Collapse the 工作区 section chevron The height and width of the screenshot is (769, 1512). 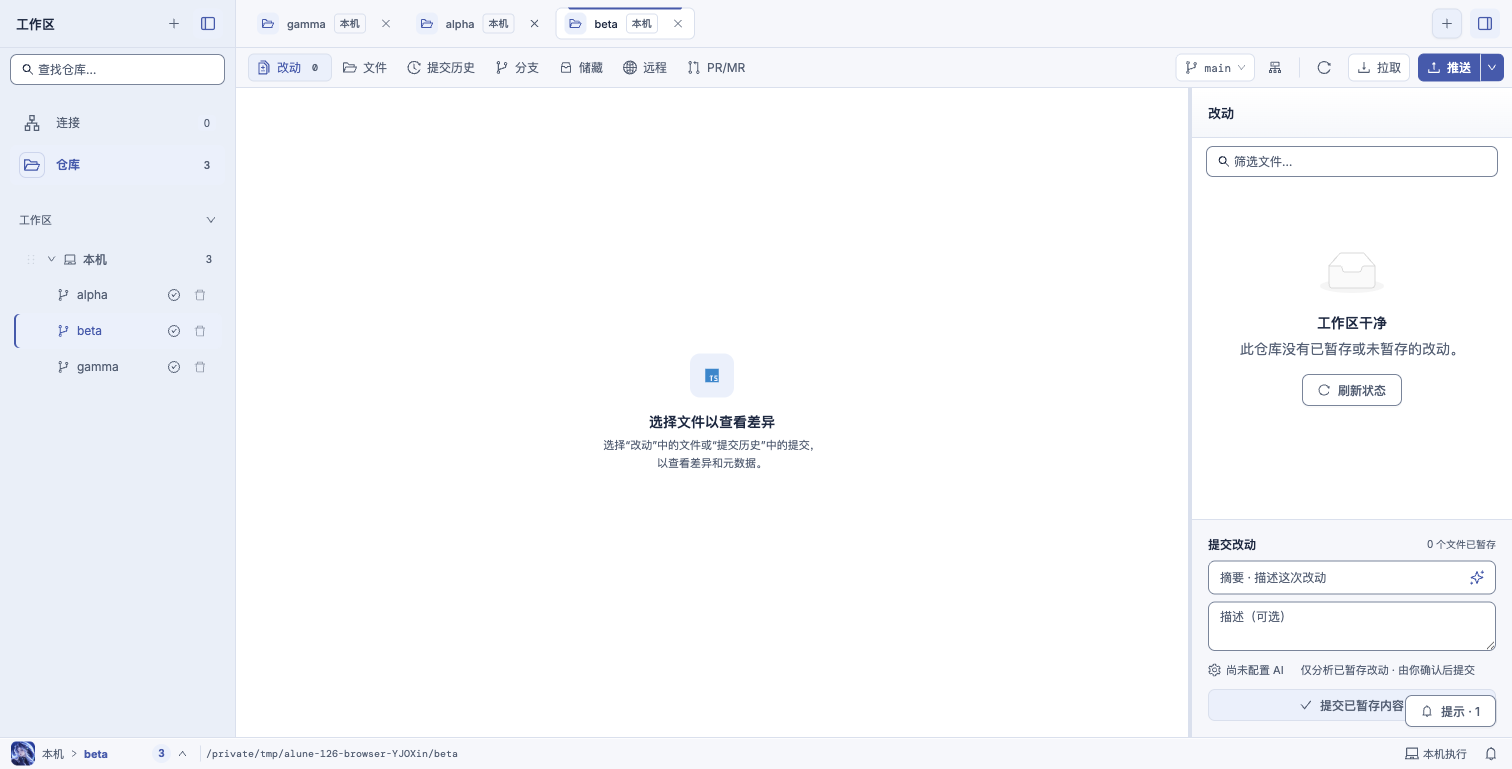click(x=211, y=220)
